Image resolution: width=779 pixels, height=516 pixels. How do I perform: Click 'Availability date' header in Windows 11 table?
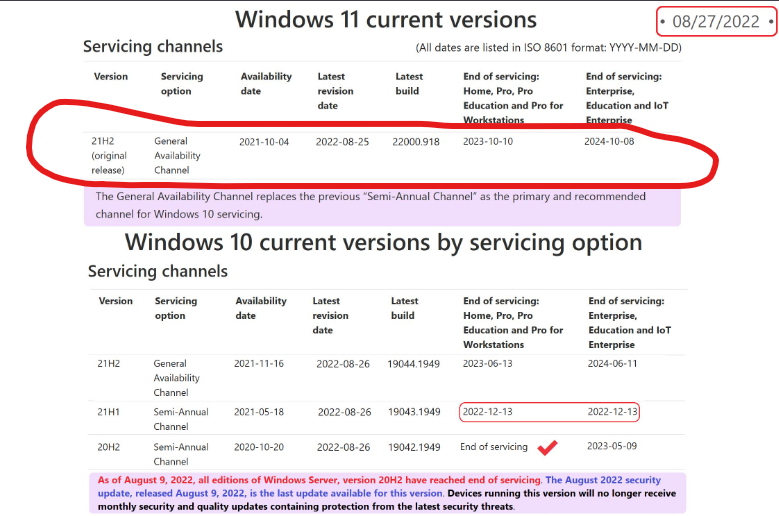266,83
